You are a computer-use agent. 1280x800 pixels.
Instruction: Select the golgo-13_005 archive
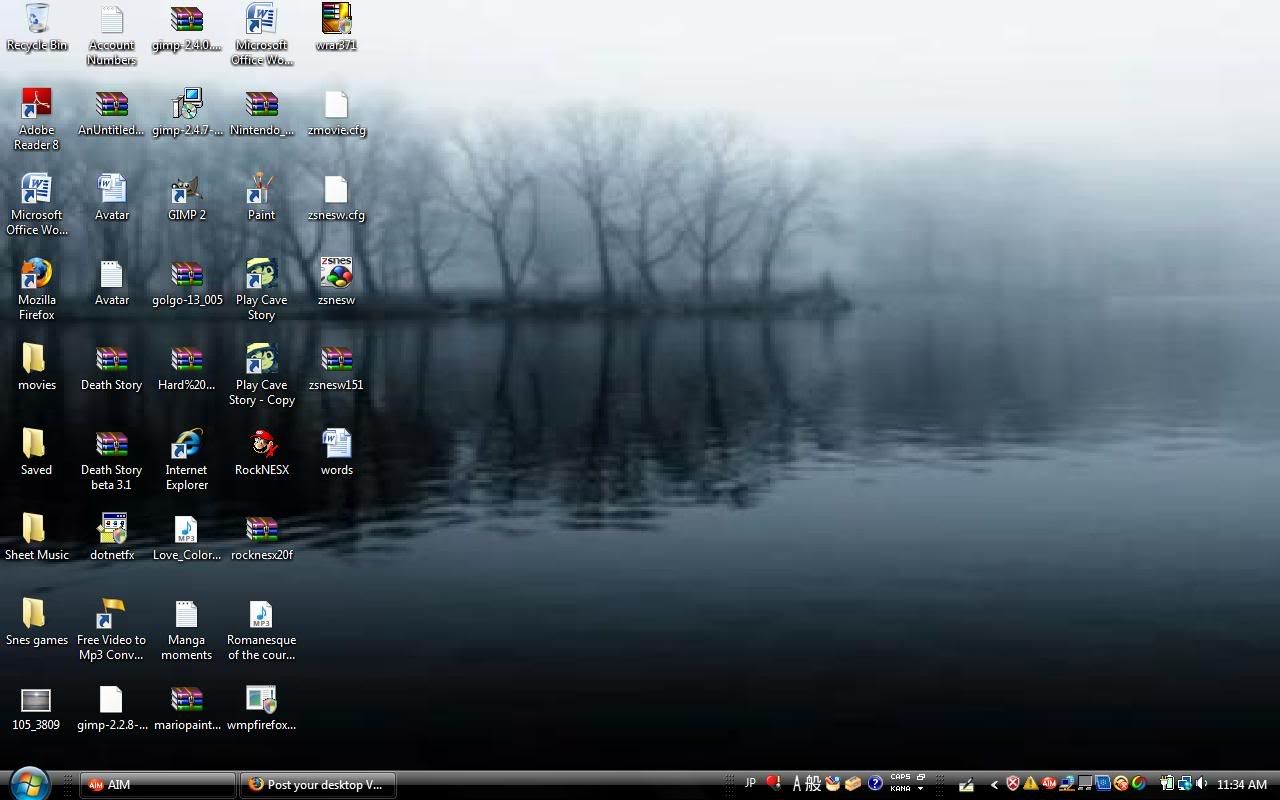pyautogui.click(x=187, y=282)
